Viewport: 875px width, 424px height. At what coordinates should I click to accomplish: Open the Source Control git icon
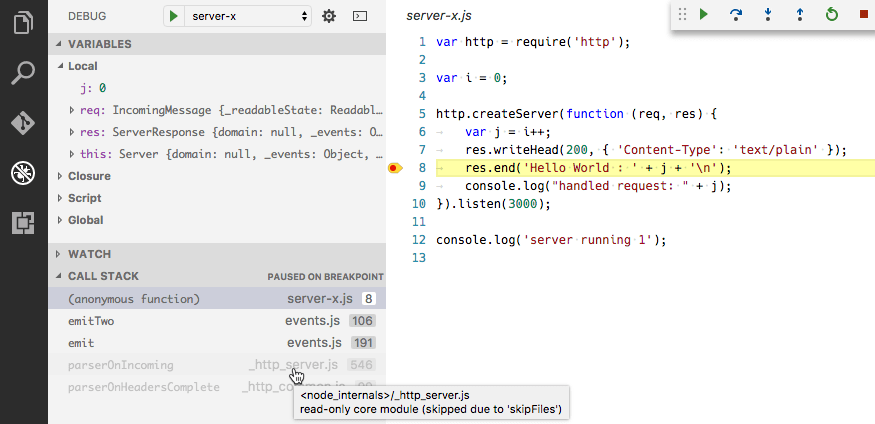[23, 123]
